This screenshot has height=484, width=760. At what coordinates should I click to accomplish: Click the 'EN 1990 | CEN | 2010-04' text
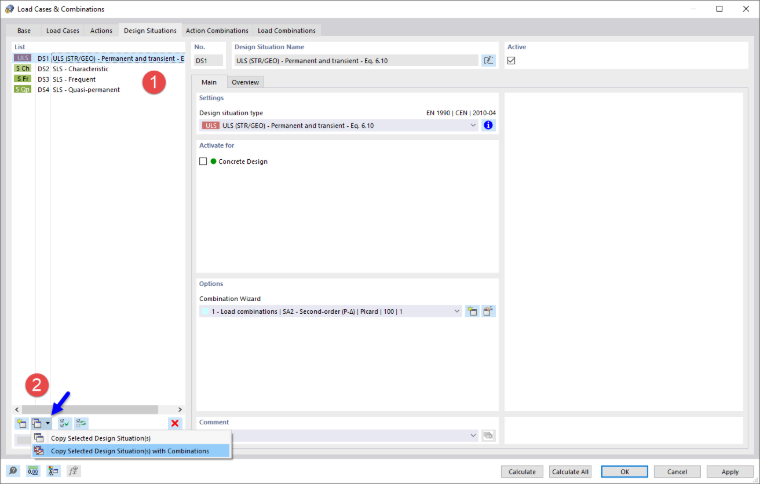[x=460, y=112]
